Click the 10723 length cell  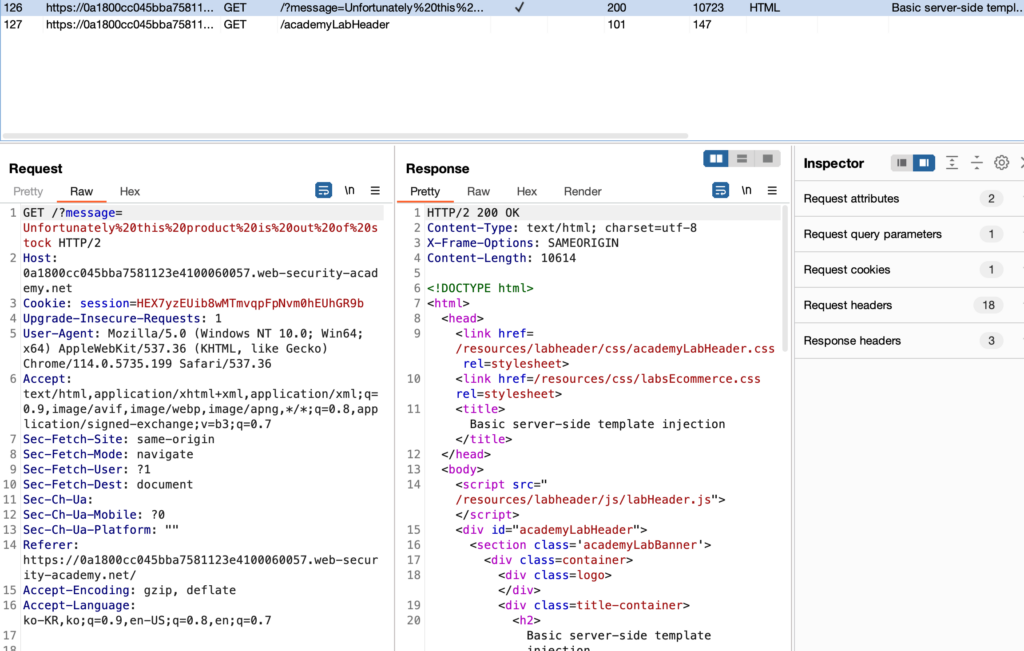click(709, 8)
